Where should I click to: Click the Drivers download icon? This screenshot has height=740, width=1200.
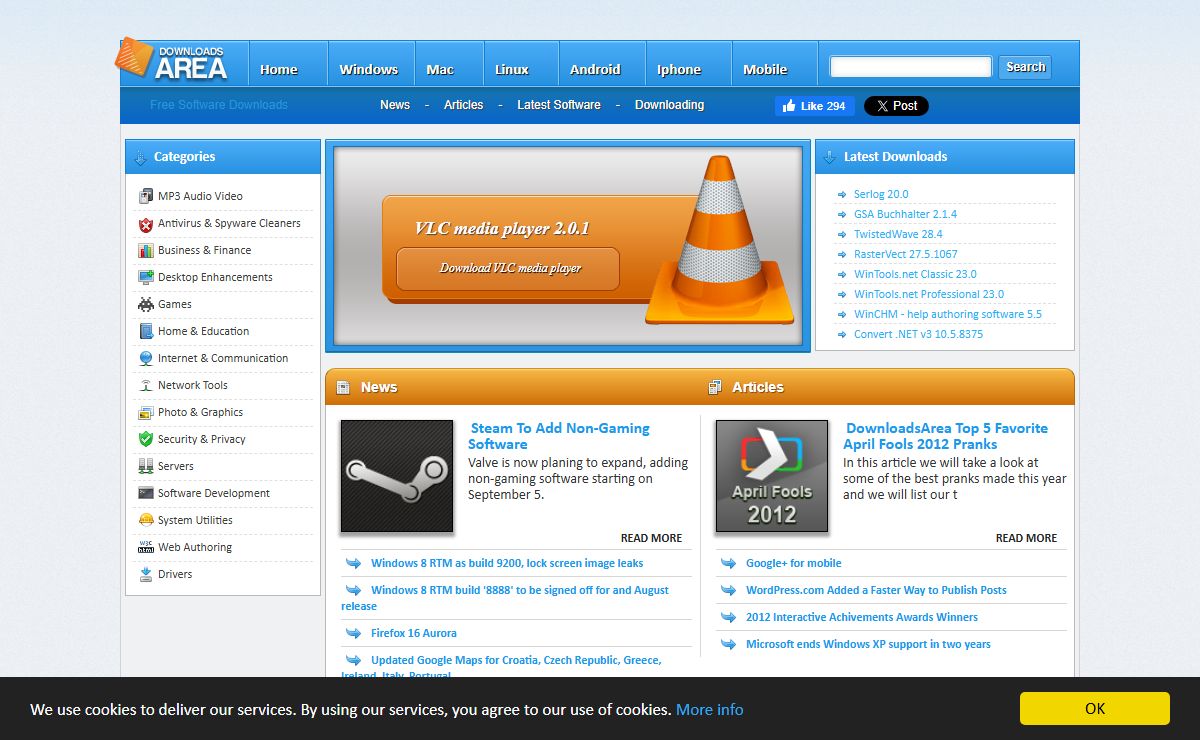coord(146,575)
